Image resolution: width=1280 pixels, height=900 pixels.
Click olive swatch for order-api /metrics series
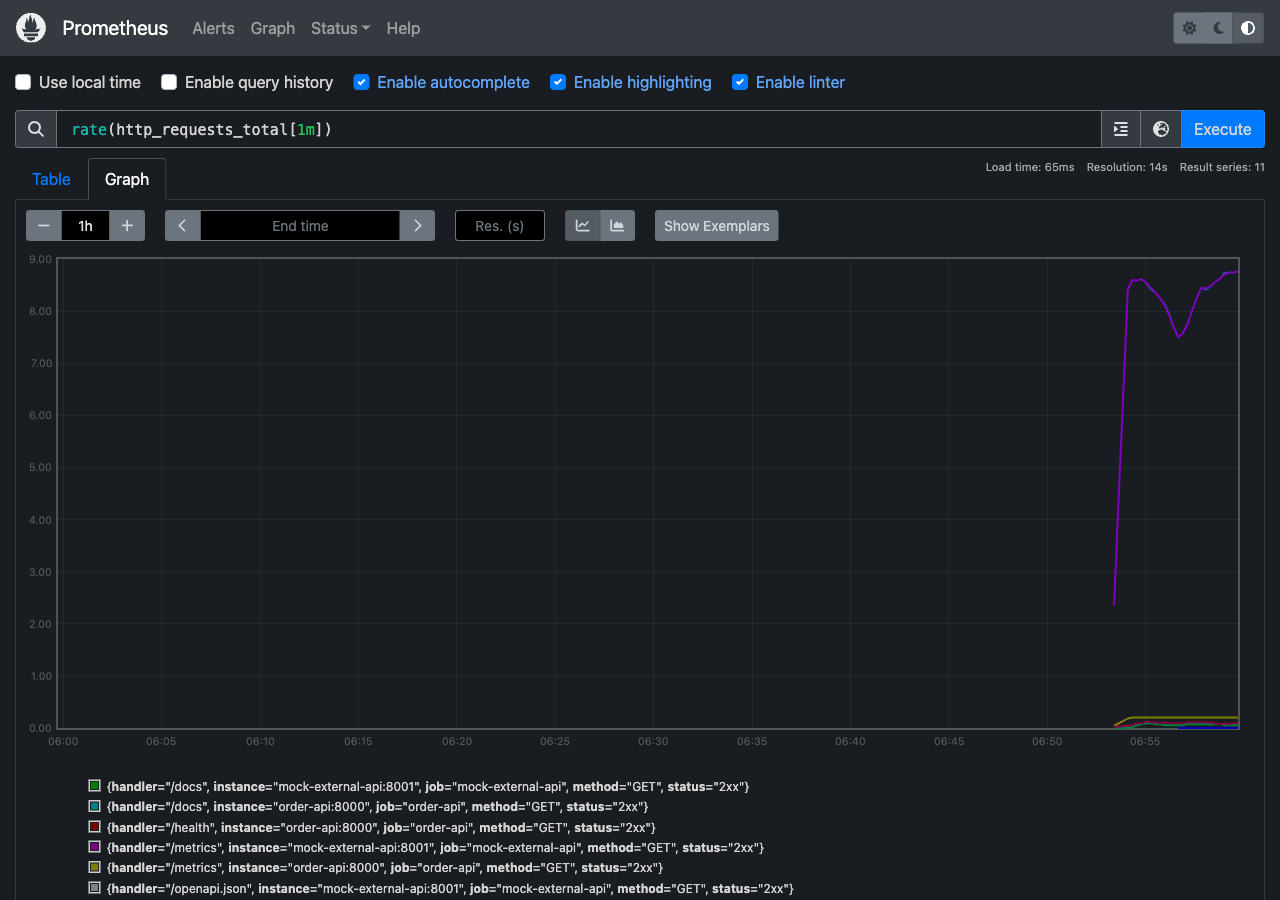[95, 868]
